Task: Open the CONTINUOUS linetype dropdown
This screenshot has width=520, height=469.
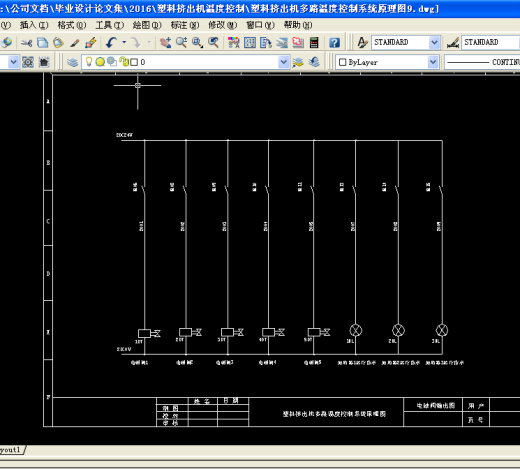Action: 482,62
